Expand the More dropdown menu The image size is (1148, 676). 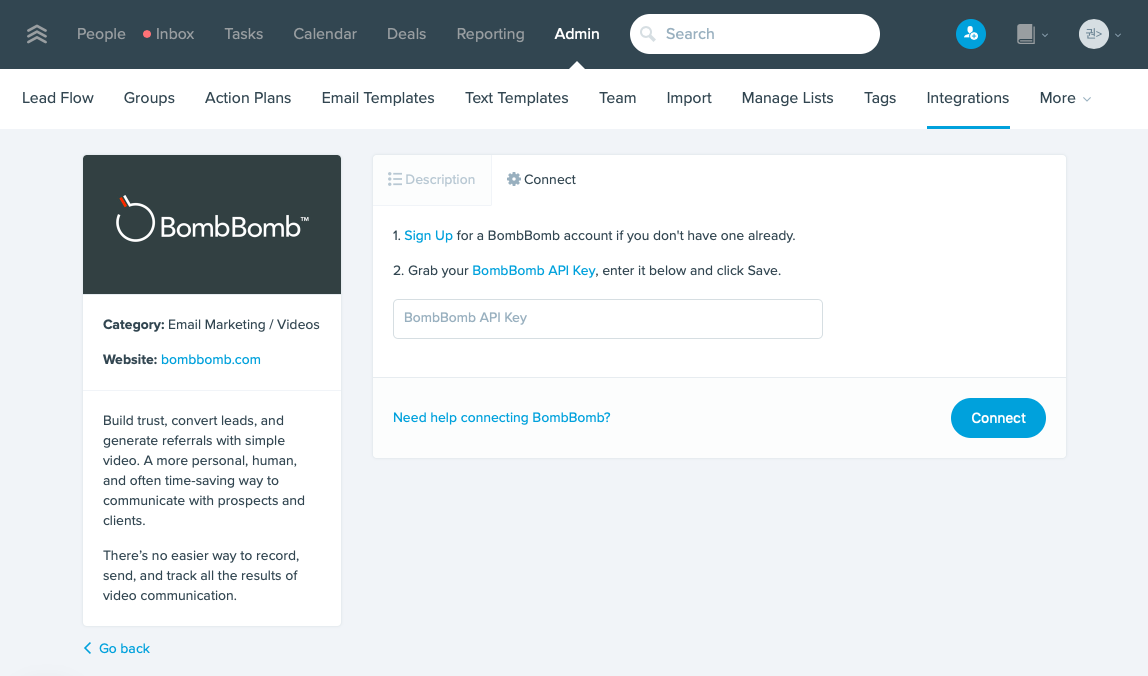coord(1065,98)
